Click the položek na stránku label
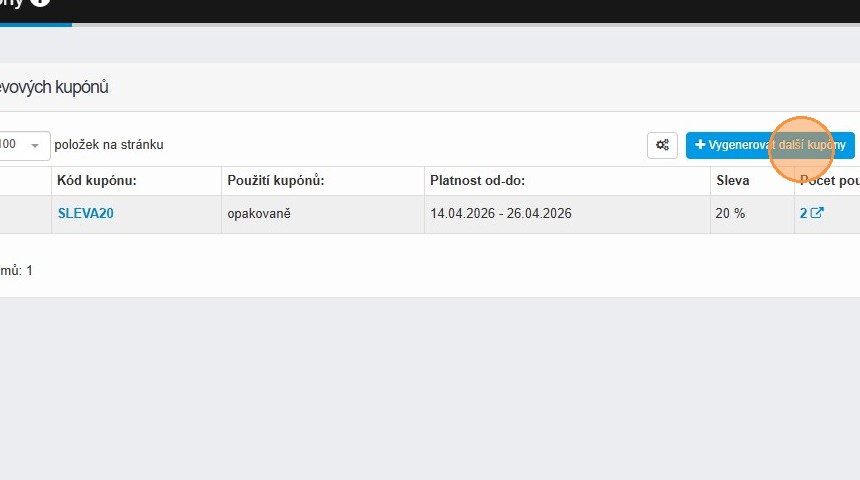The width and height of the screenshot is (860, 480). point(109,145)
